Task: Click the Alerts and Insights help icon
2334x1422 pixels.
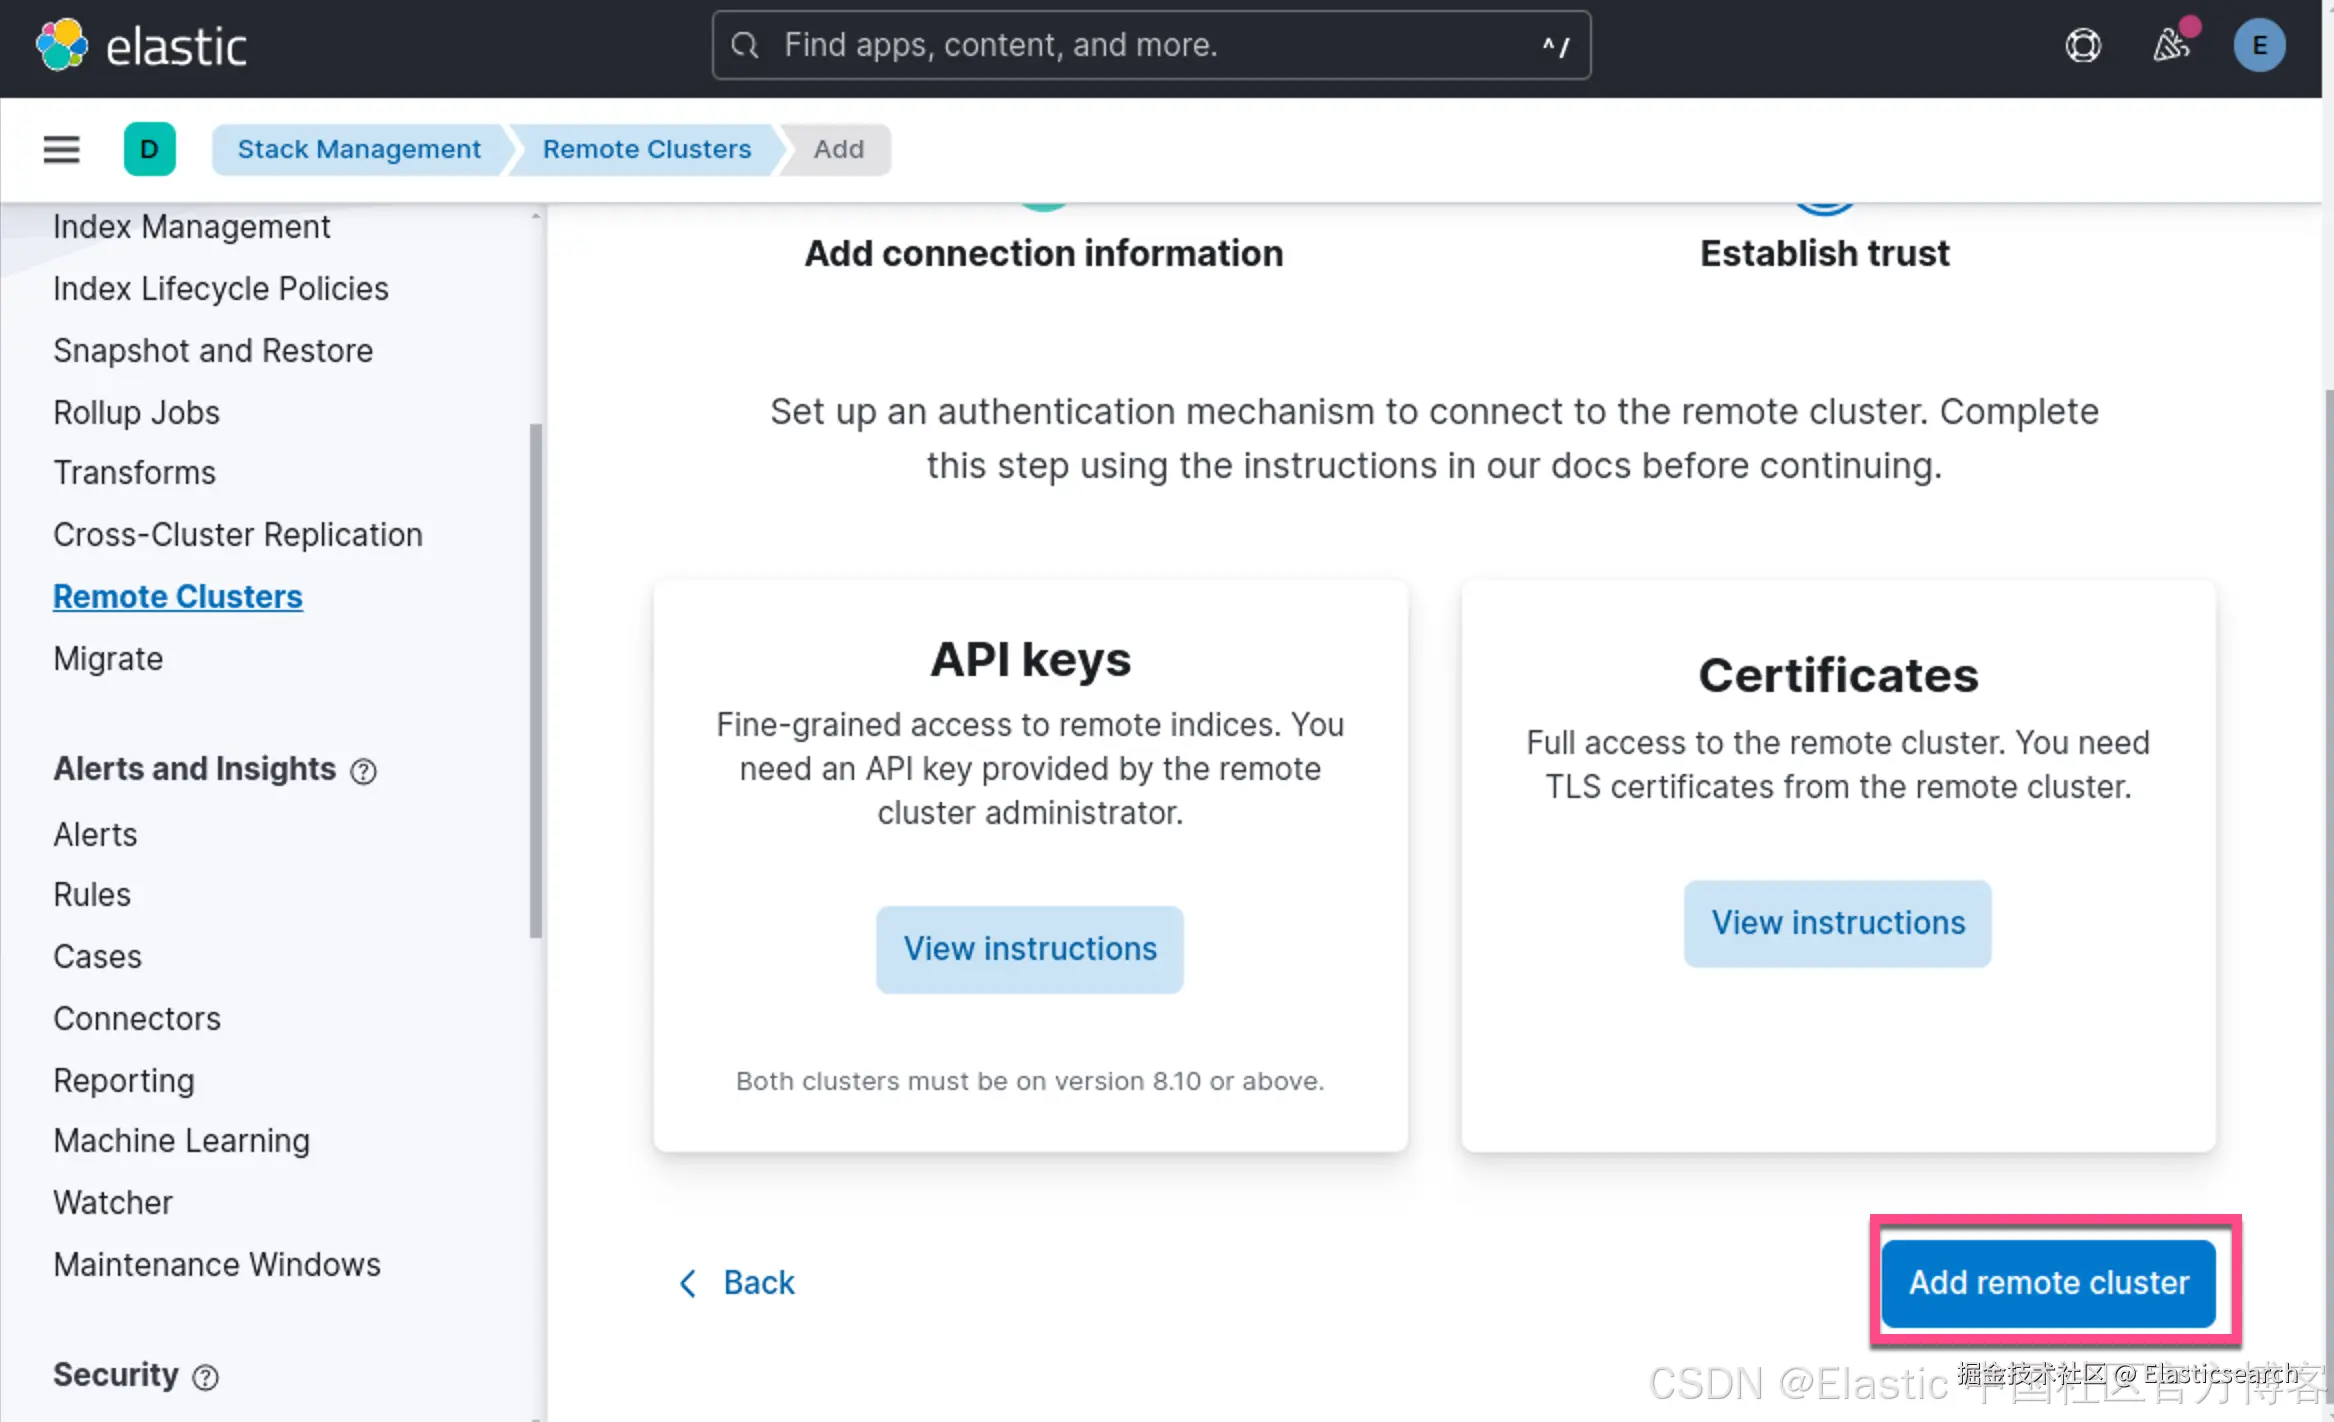Action: [364, 771]
